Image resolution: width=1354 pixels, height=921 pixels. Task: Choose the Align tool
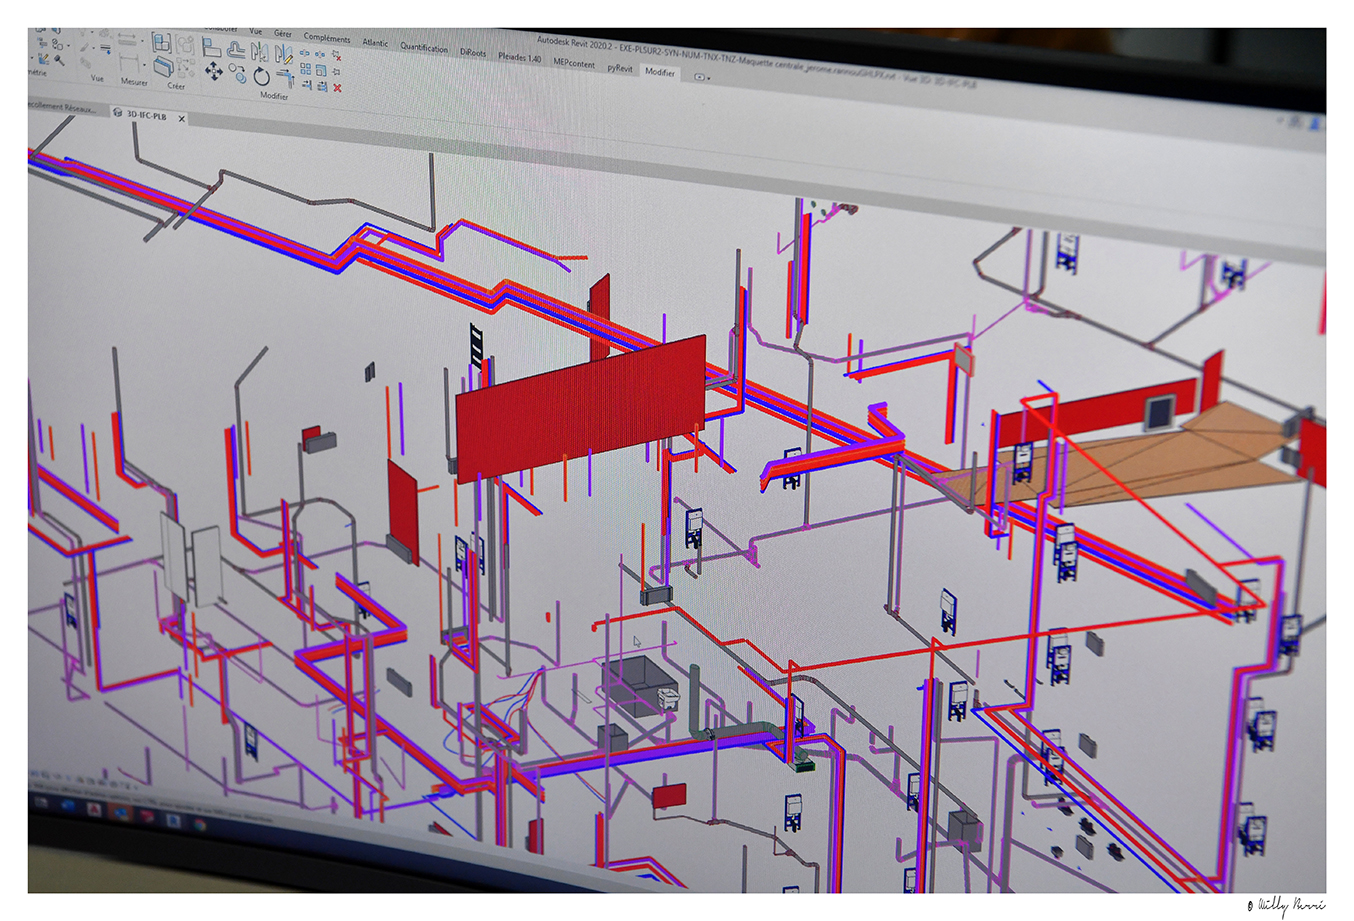(x=211, y=46)
